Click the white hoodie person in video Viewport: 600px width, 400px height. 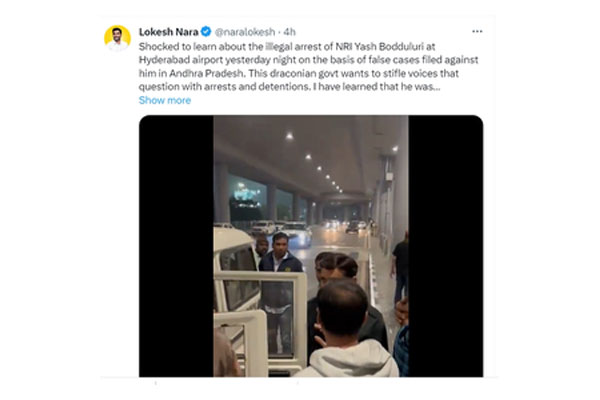pyautogui.click(x=346, y=329)
